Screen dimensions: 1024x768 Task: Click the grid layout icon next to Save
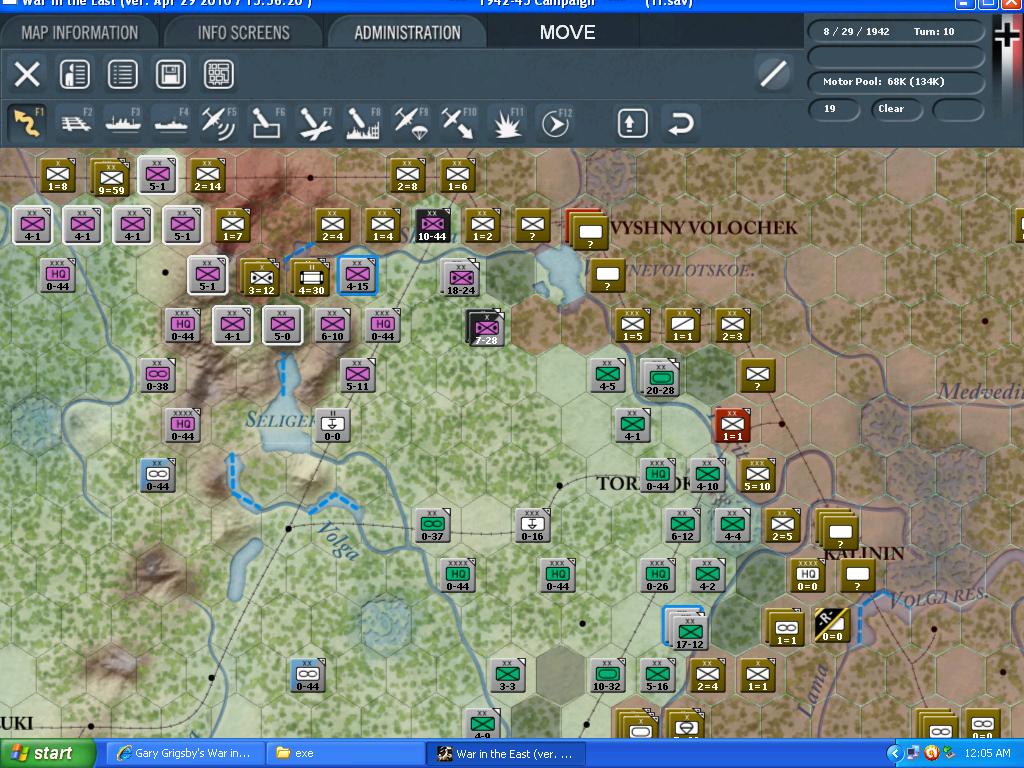pyautogui.click(x=219, y=74)
